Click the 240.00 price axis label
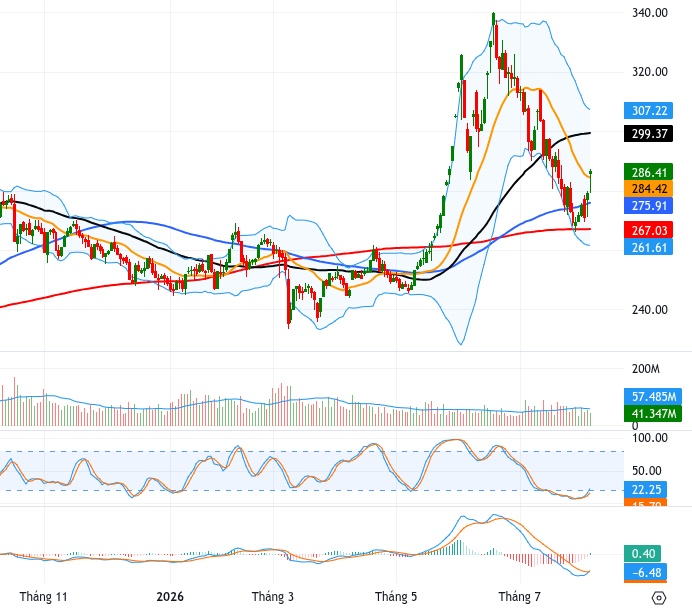The height and width of the screenshot is (610, 692). pos(650,309)
